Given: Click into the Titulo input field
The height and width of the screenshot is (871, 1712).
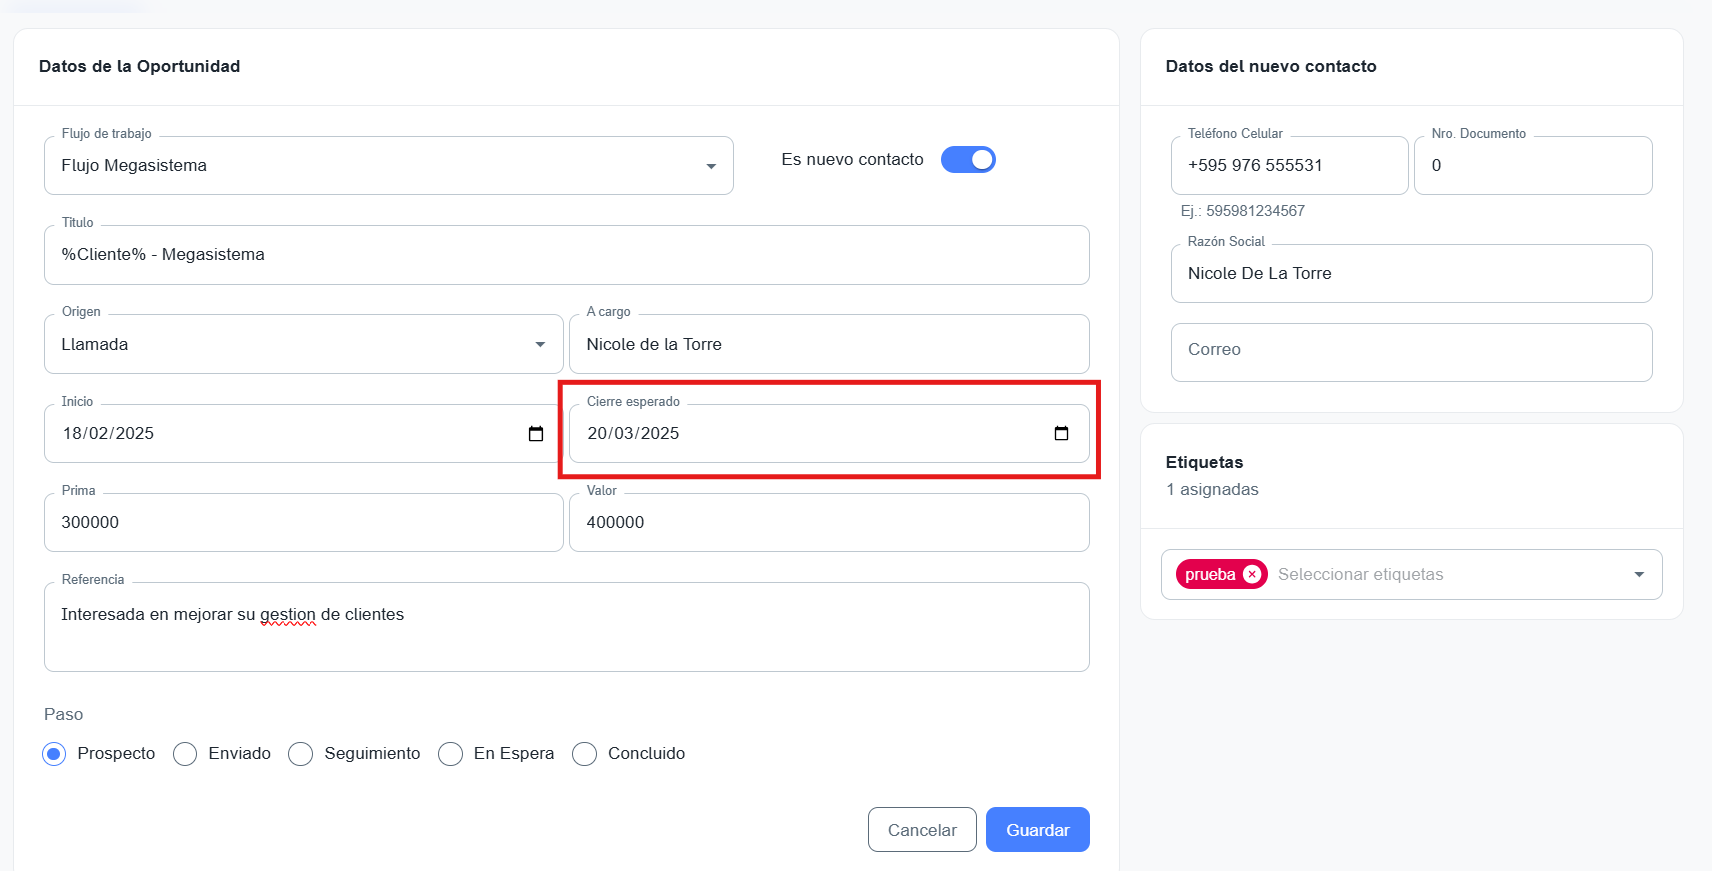Looking at the screenshot, I should [566, 255].
